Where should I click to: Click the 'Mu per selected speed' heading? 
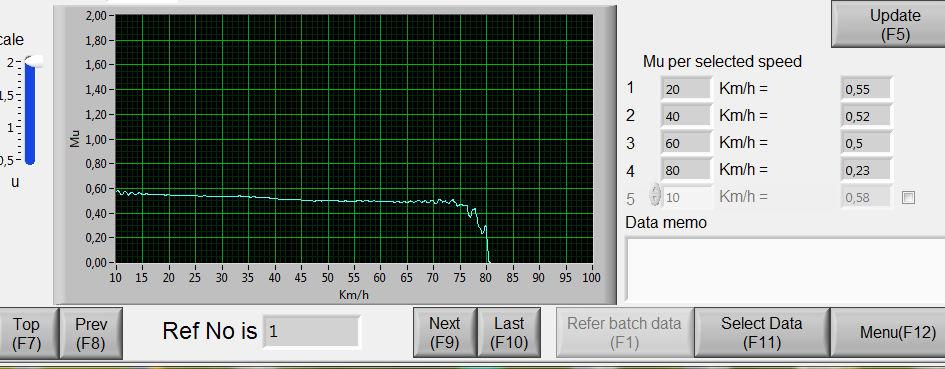click(x=722, y=62)
